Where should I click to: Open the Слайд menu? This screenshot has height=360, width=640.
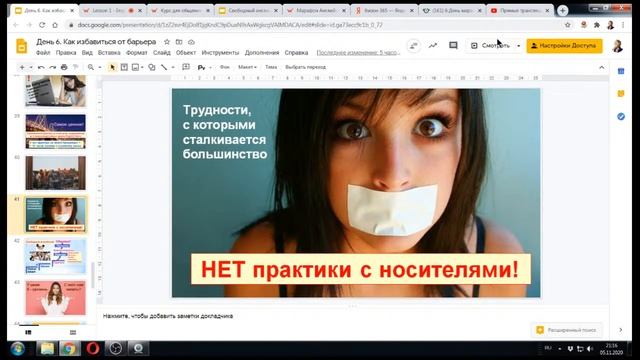[x=162, y=53]
